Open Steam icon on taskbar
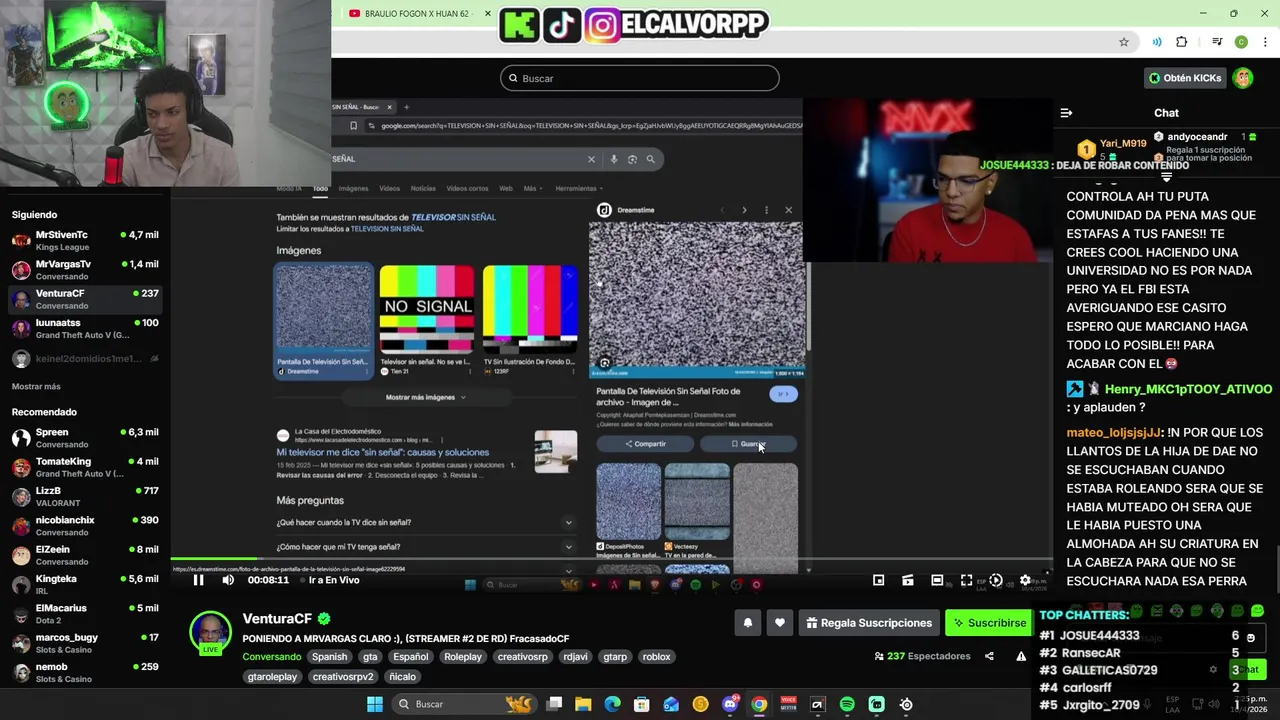The width and height of the screenshot is (1280, 720). (906, 704)
